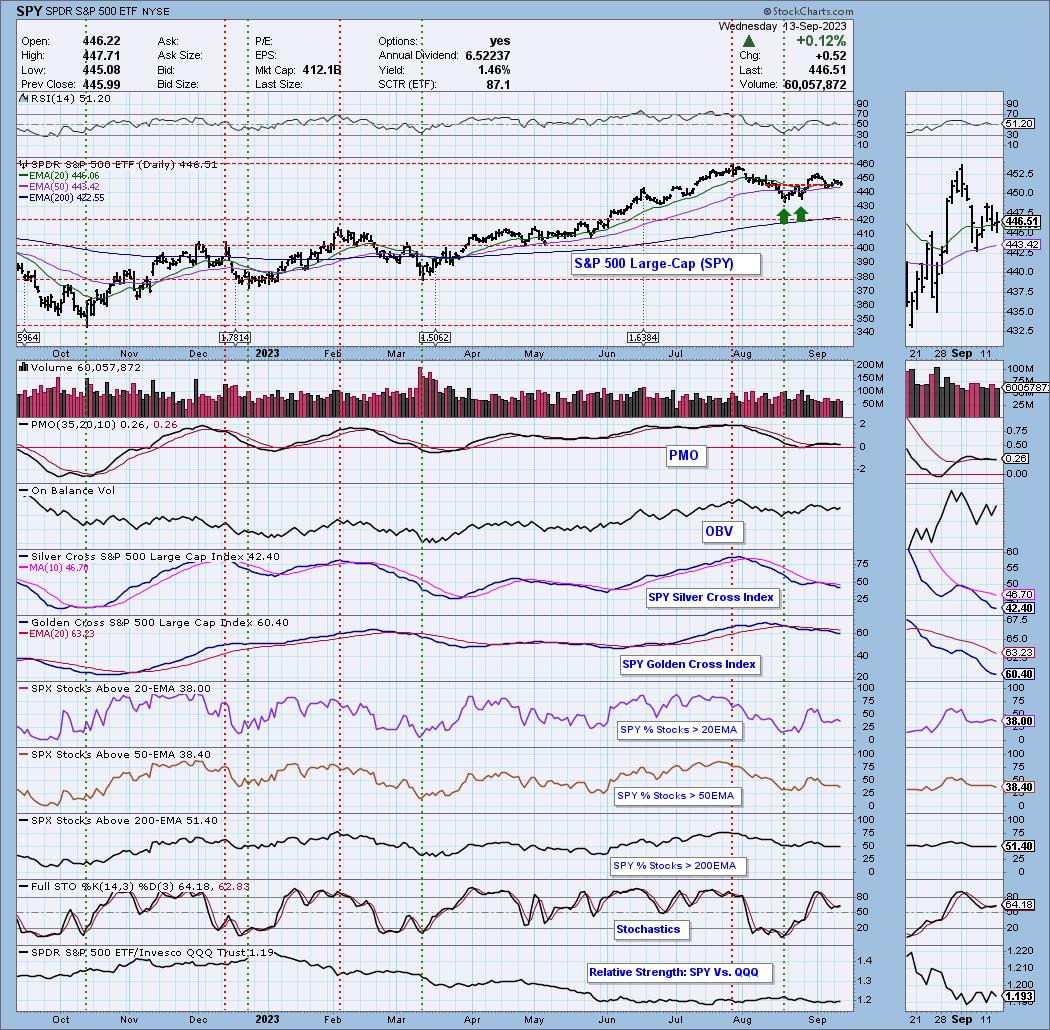Click the 60.40 Golden Cross value tag

(1020, 675)
